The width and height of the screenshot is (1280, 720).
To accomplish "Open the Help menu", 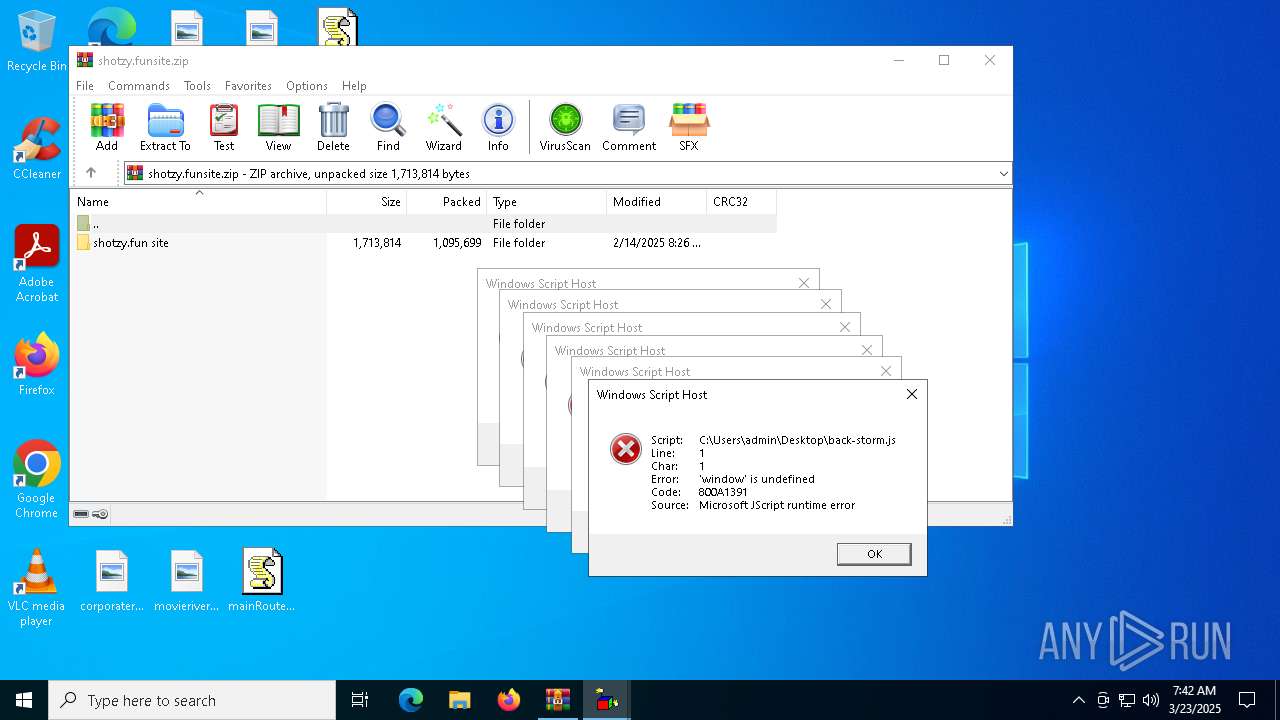I will (x=354, y=86).
